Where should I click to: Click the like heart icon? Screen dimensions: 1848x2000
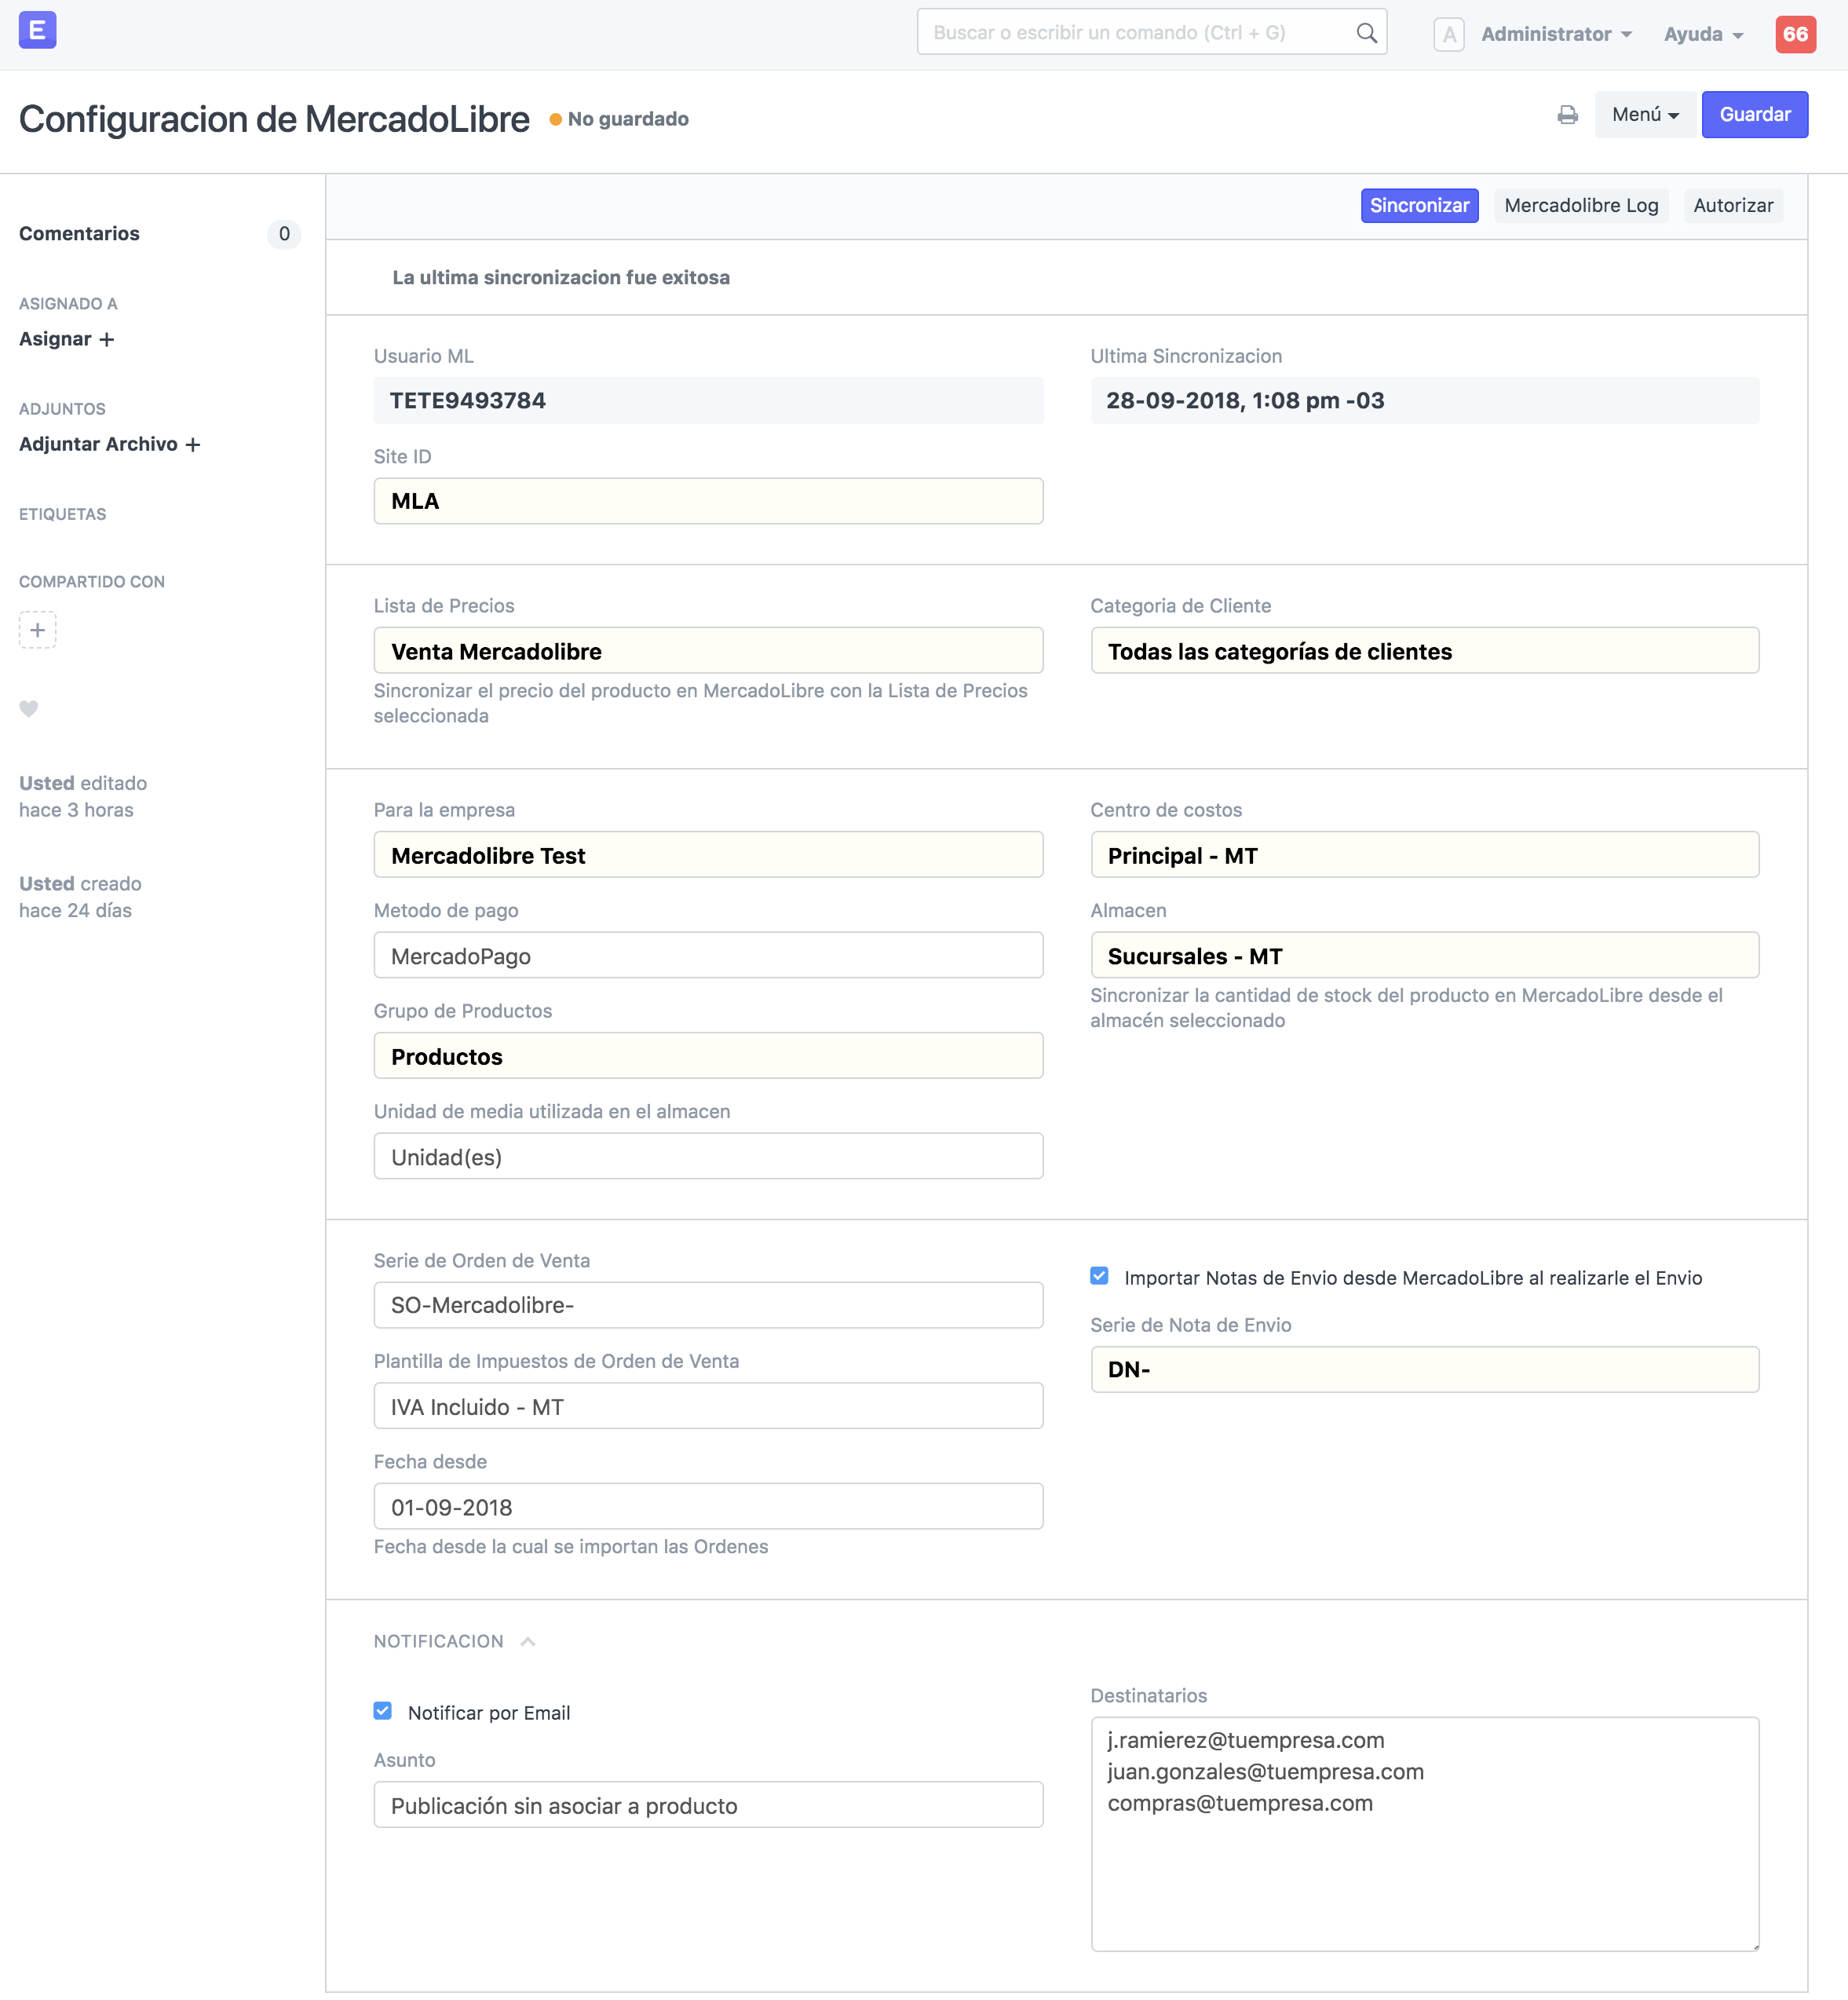pos(29,709)
